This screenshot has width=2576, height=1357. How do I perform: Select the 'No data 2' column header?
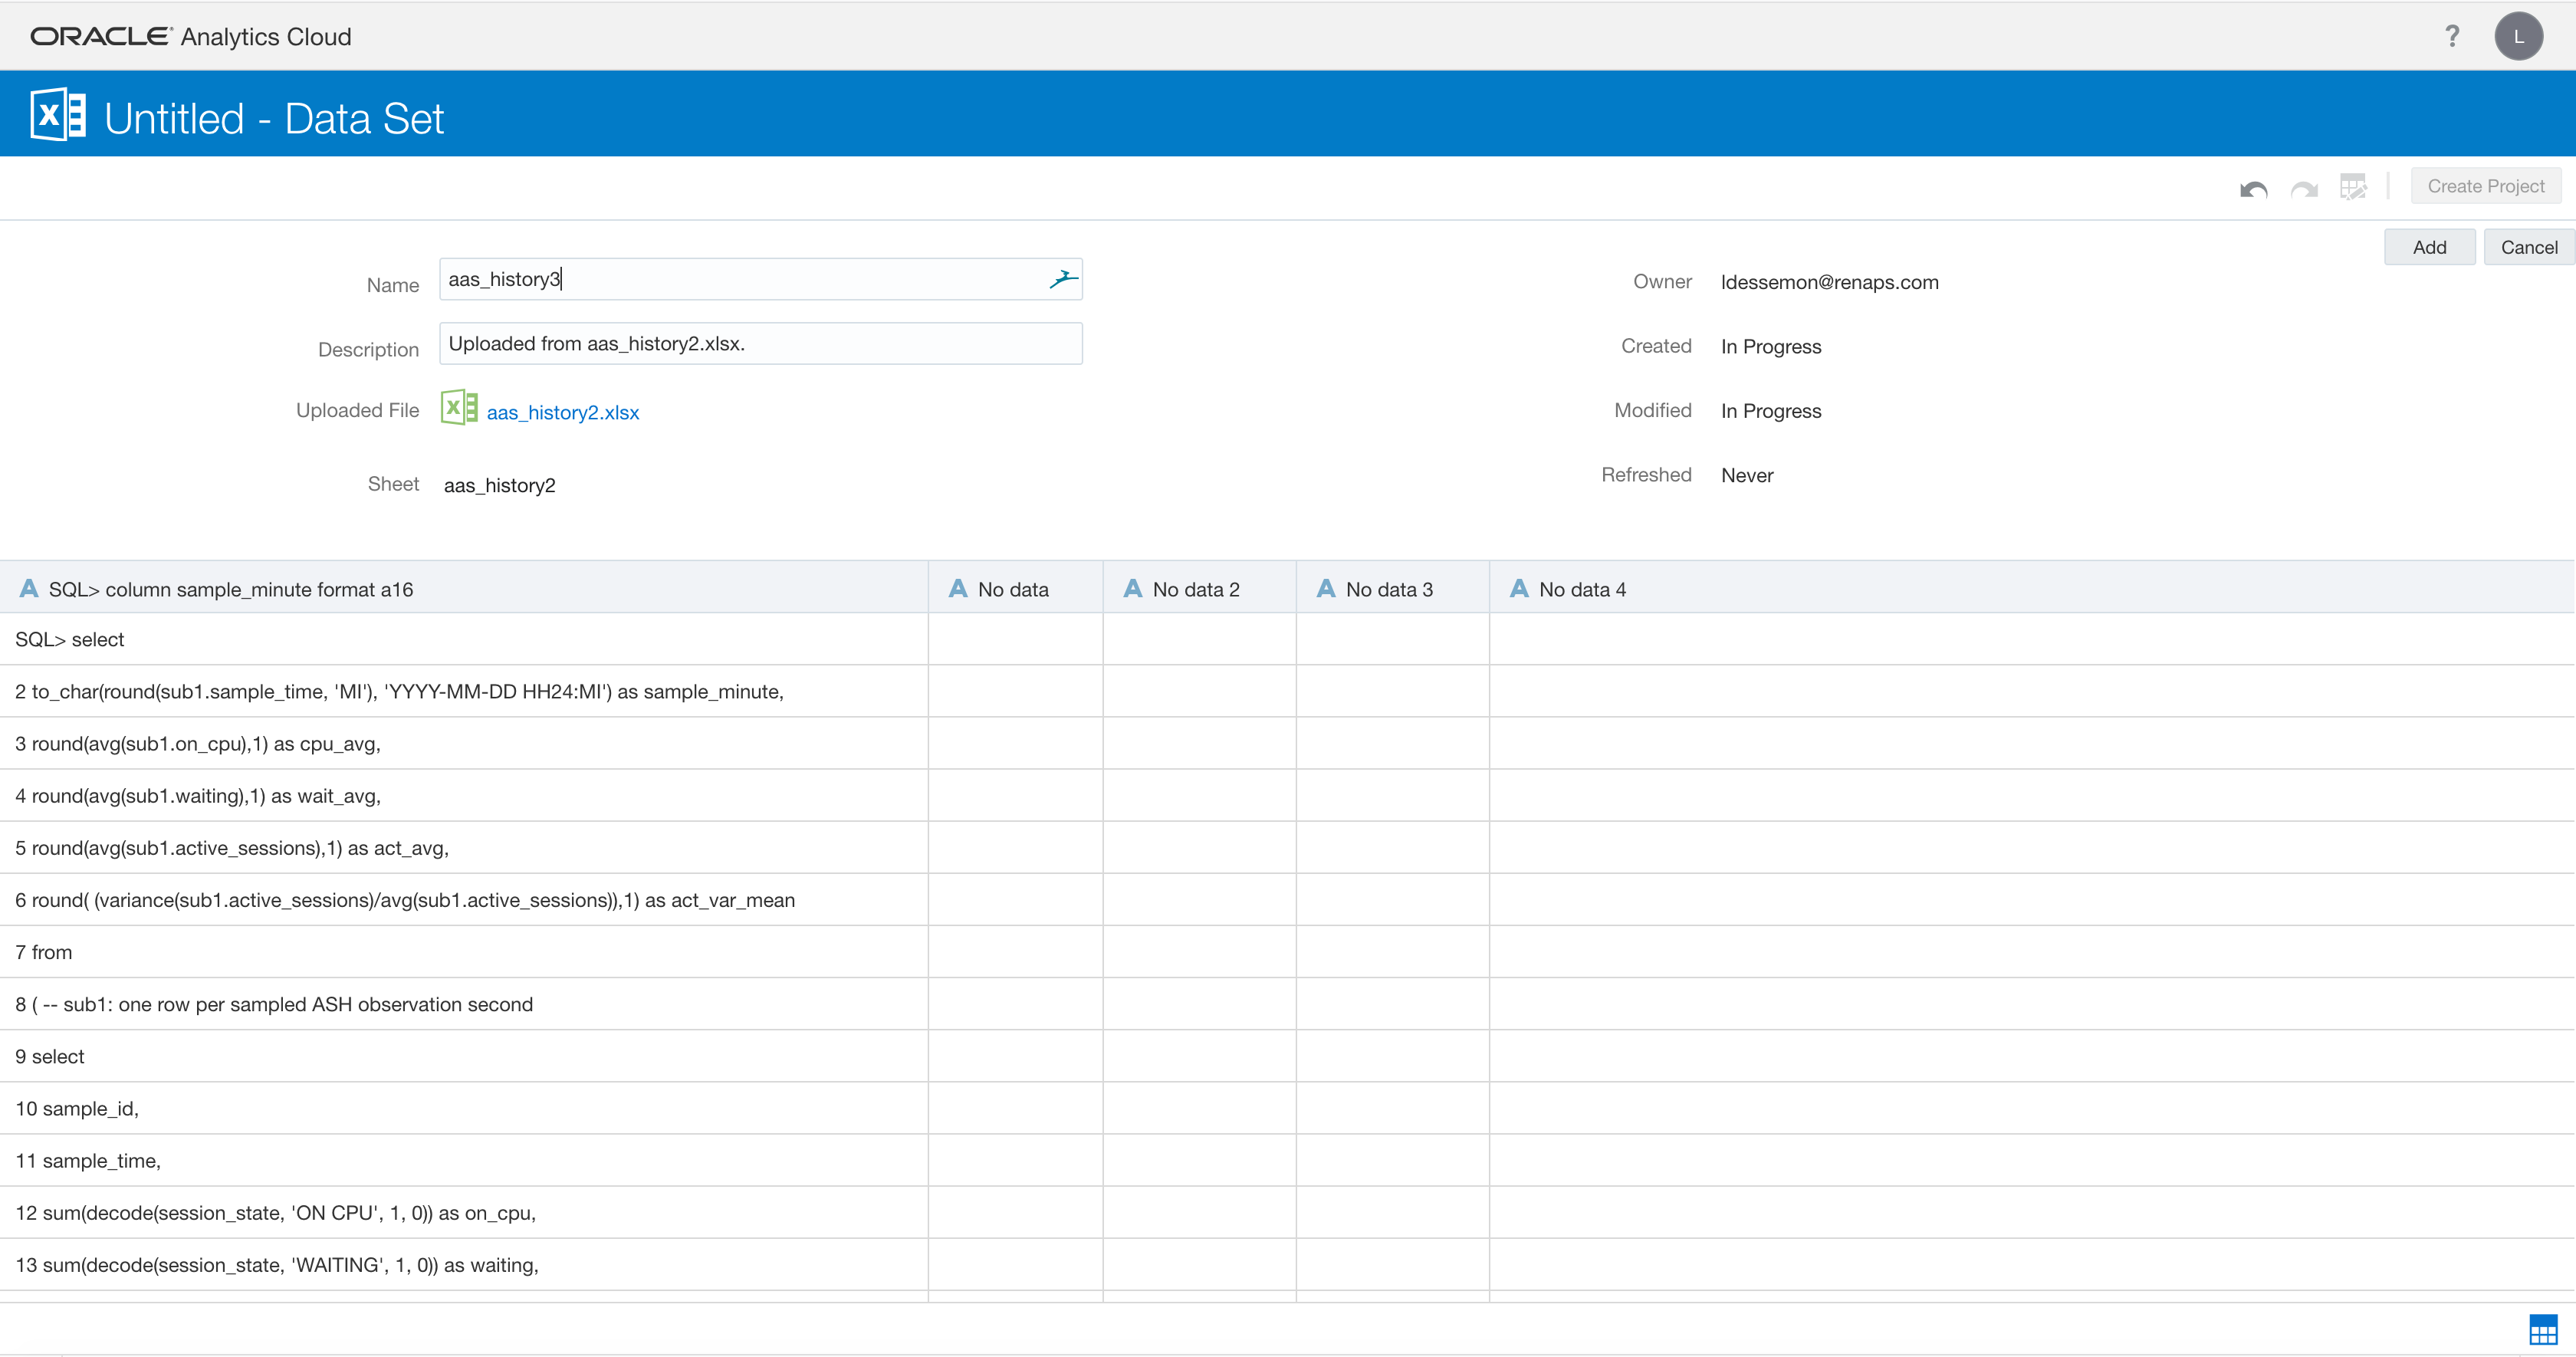point(1199,589)
